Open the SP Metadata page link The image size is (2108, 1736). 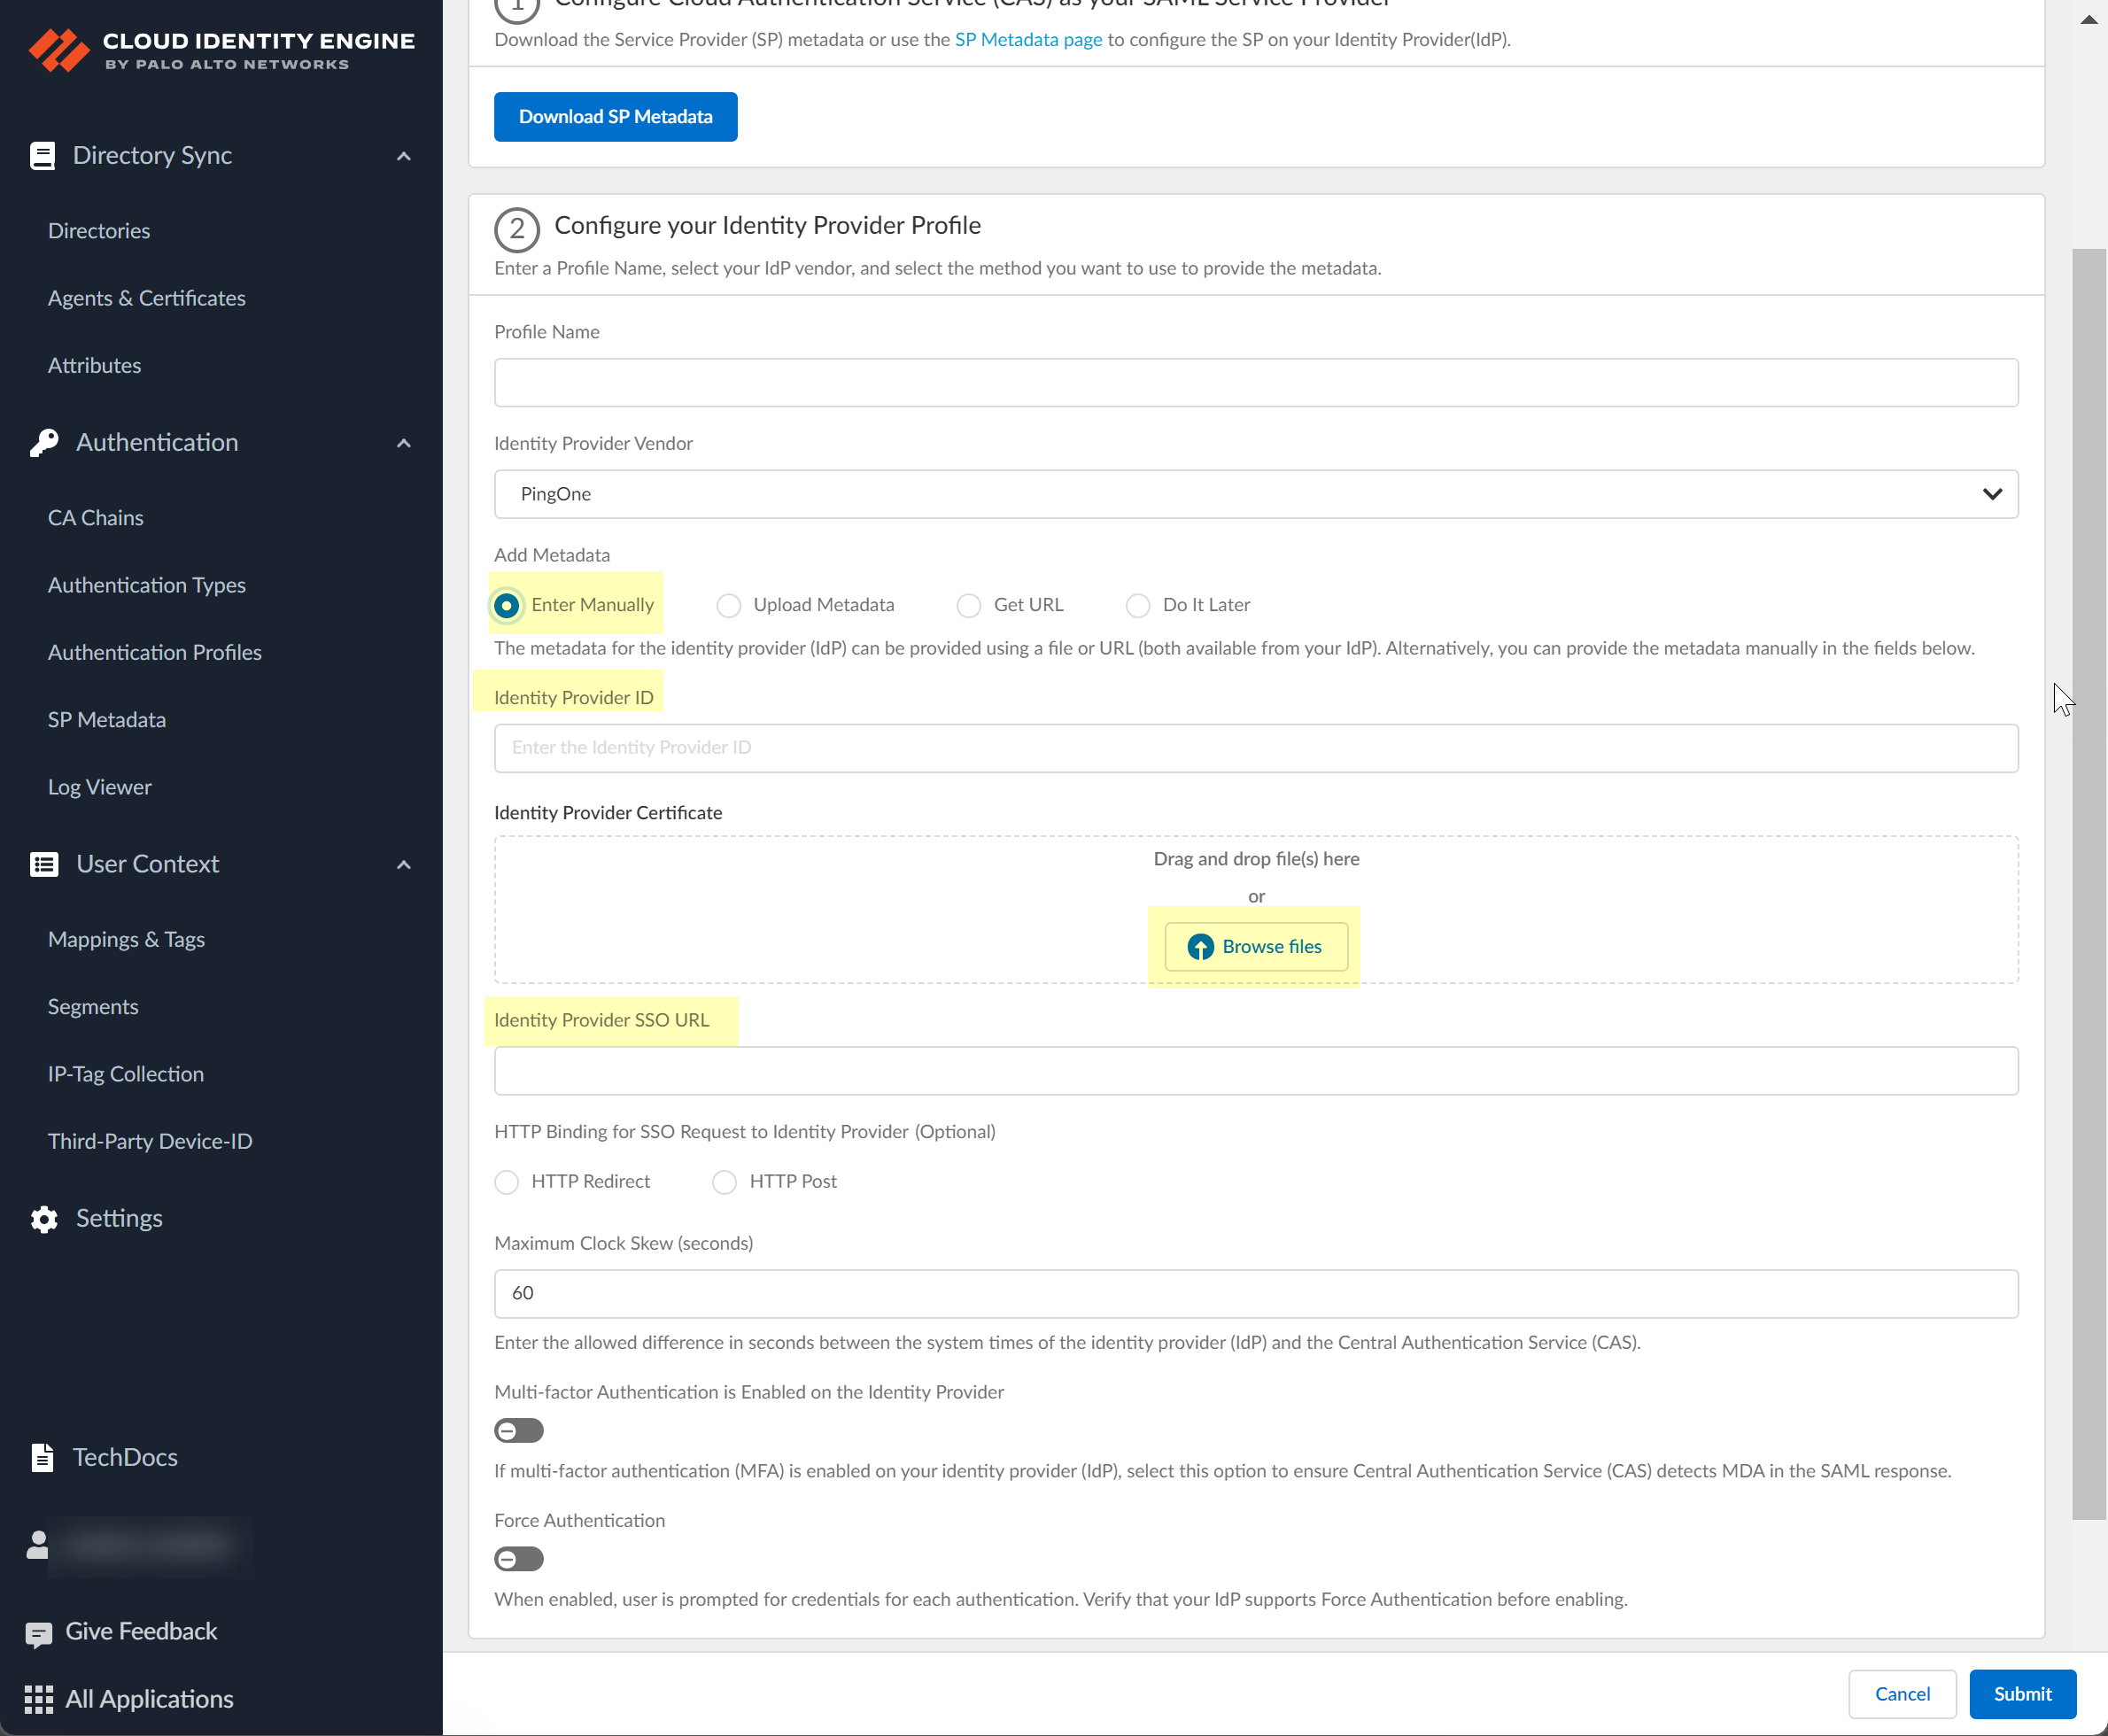(x=1028, y=40)
